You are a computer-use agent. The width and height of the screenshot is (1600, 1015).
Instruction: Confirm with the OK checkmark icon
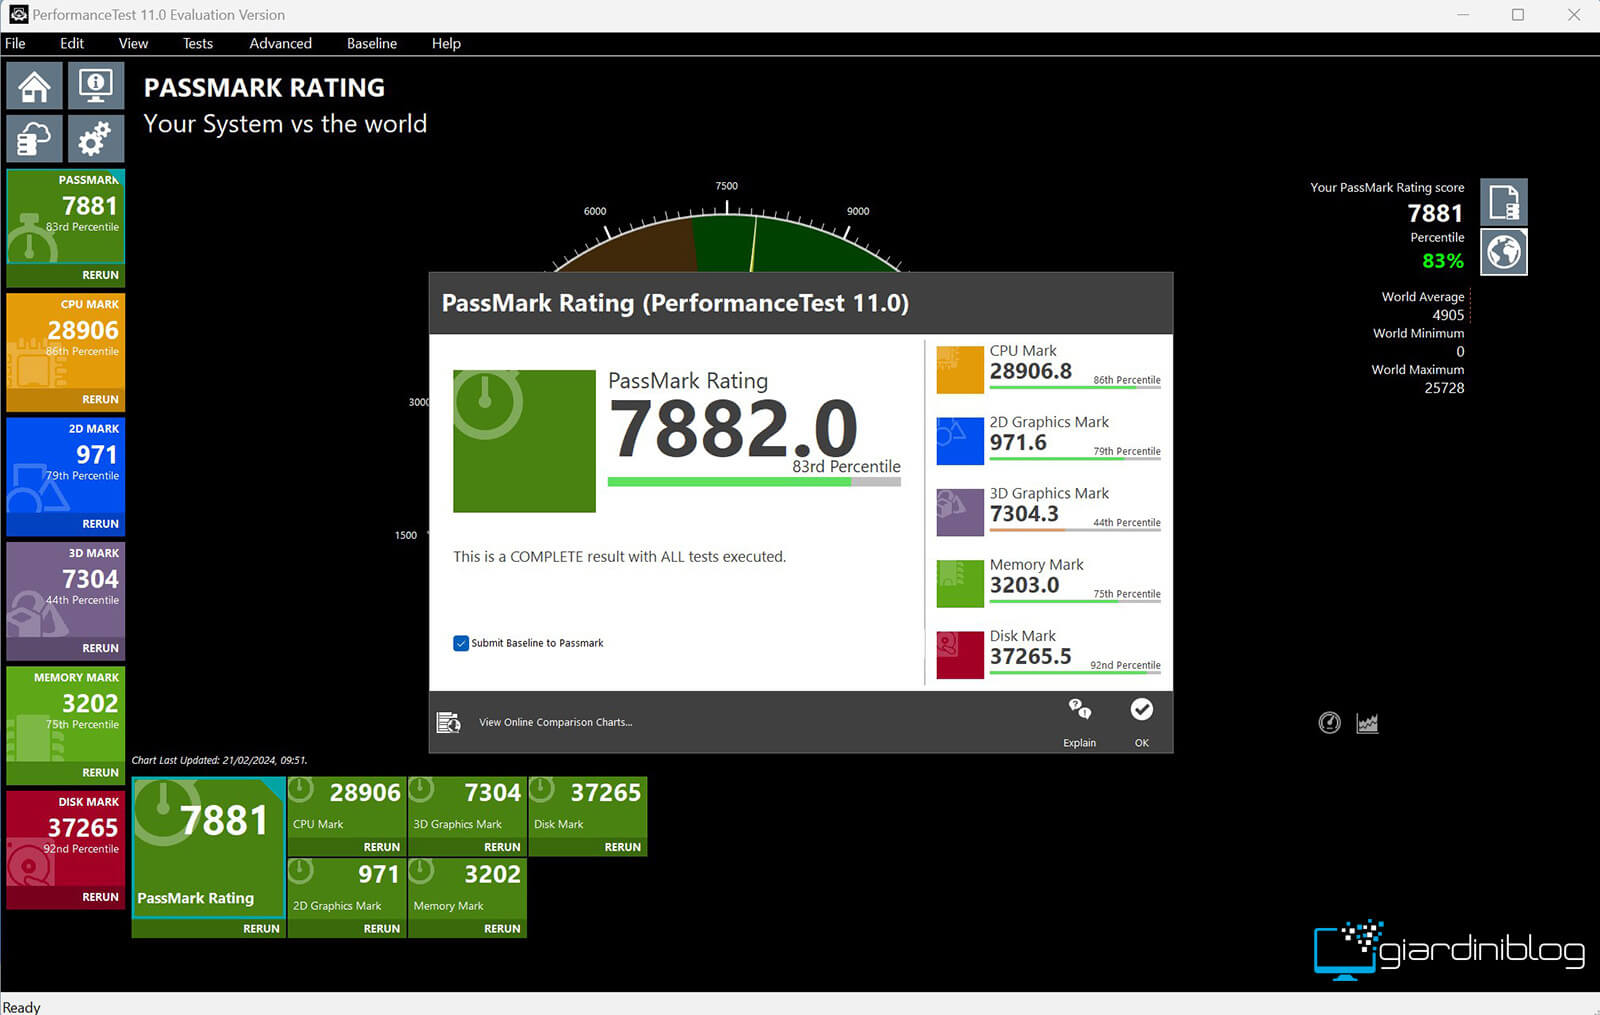[x=1141, y=709]
